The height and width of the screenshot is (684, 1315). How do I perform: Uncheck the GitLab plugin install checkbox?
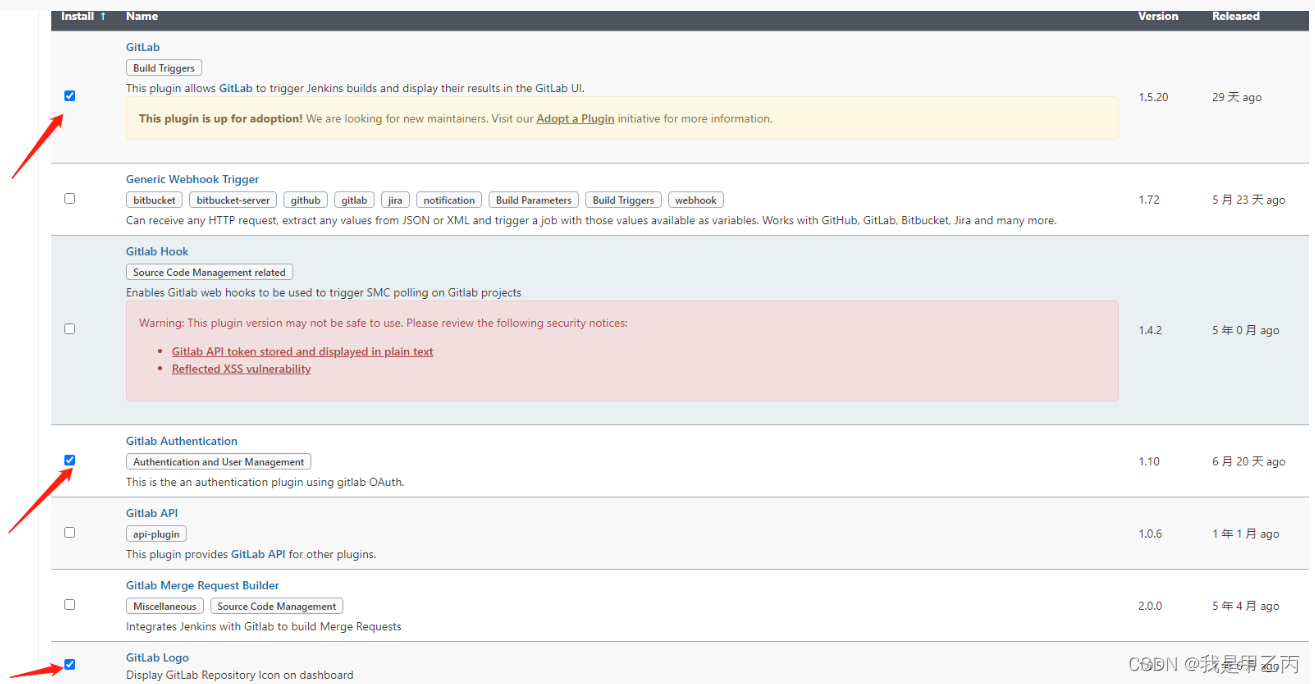click(70, 96)
